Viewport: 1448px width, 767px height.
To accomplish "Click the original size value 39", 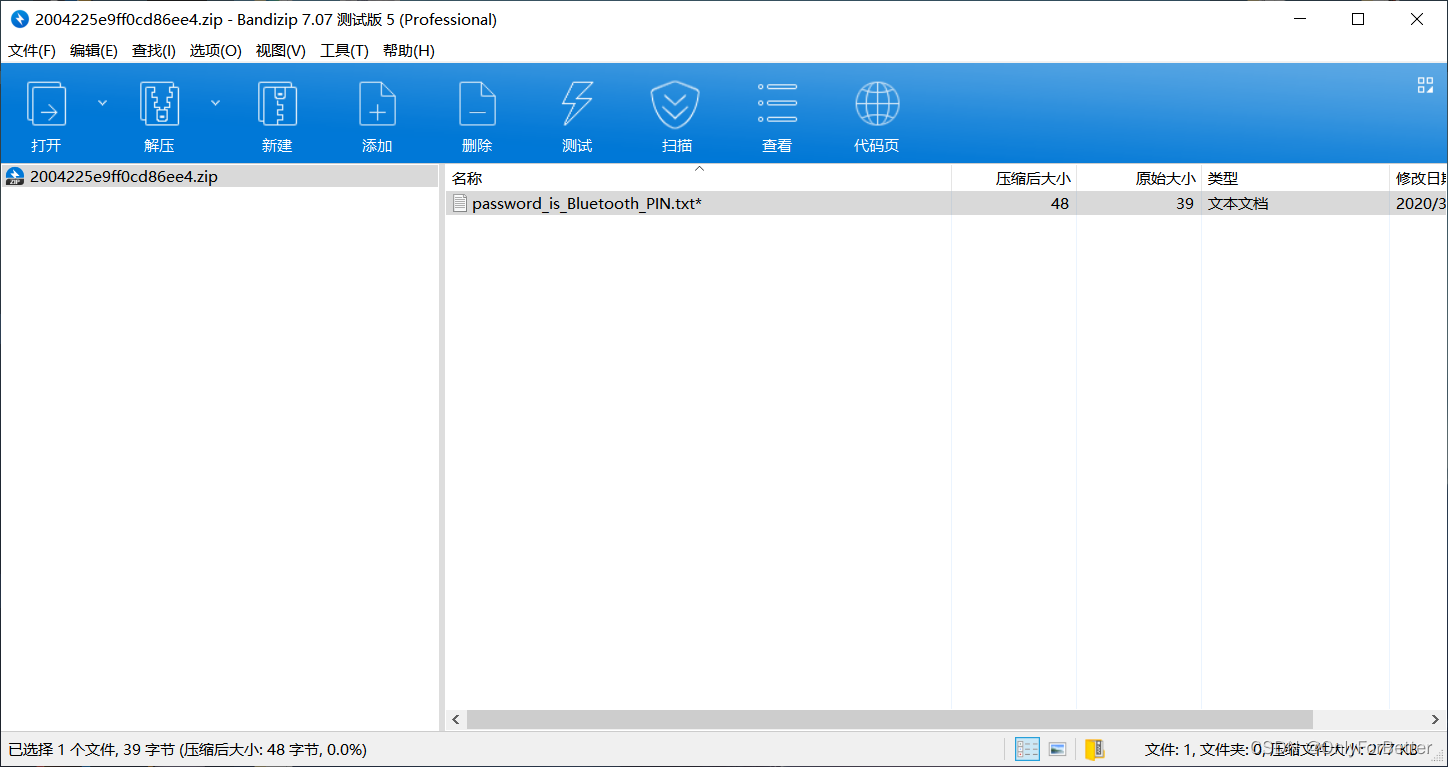I will point(1184,203).
